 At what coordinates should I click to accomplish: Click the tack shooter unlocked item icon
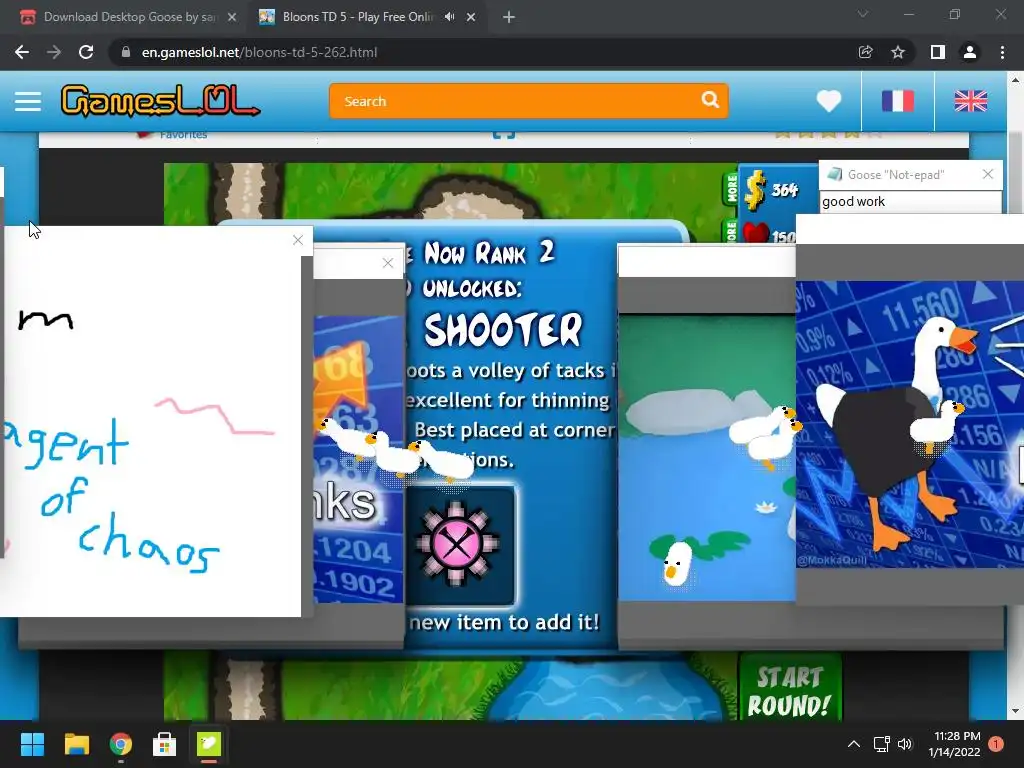pyautogui.click(x=458, y=545)
